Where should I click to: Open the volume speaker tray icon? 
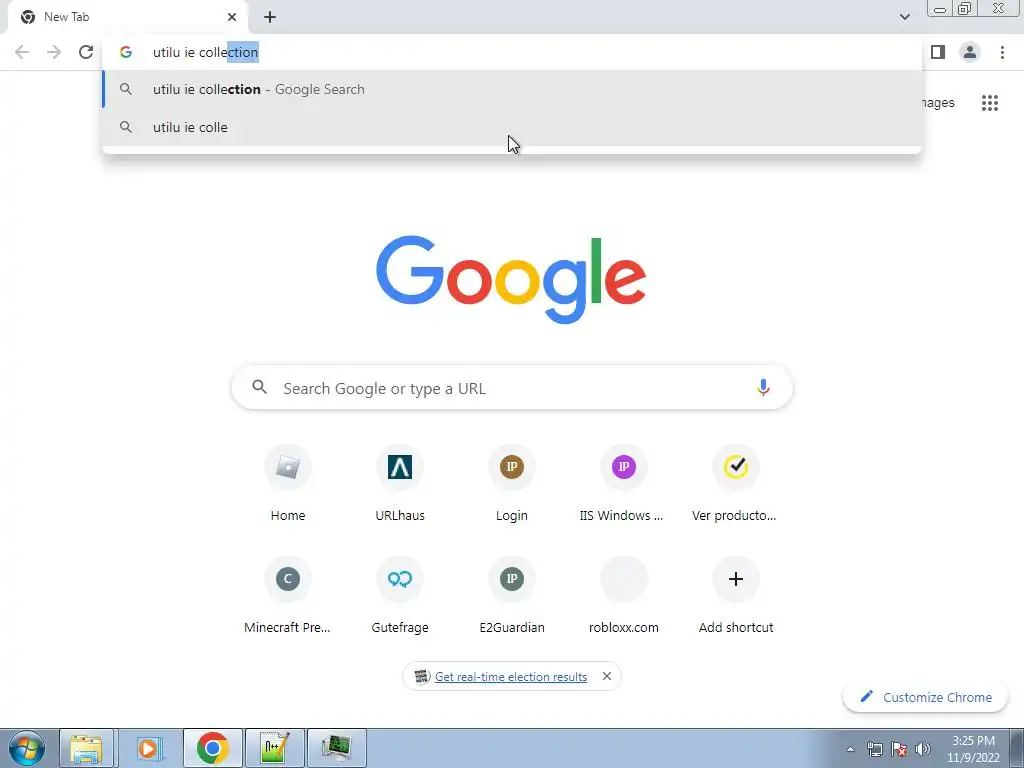coord(923,749)
